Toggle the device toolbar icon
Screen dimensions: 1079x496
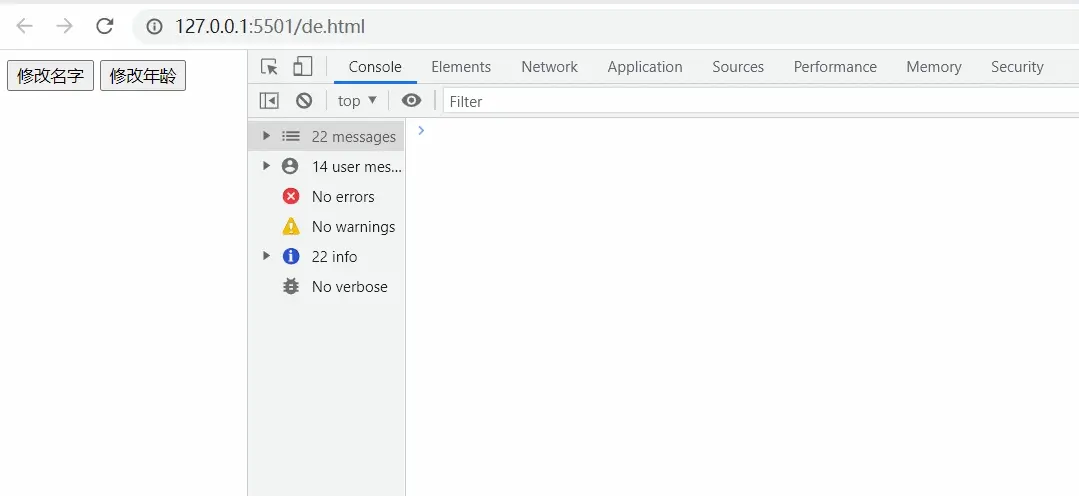click(x=302, y=67)
